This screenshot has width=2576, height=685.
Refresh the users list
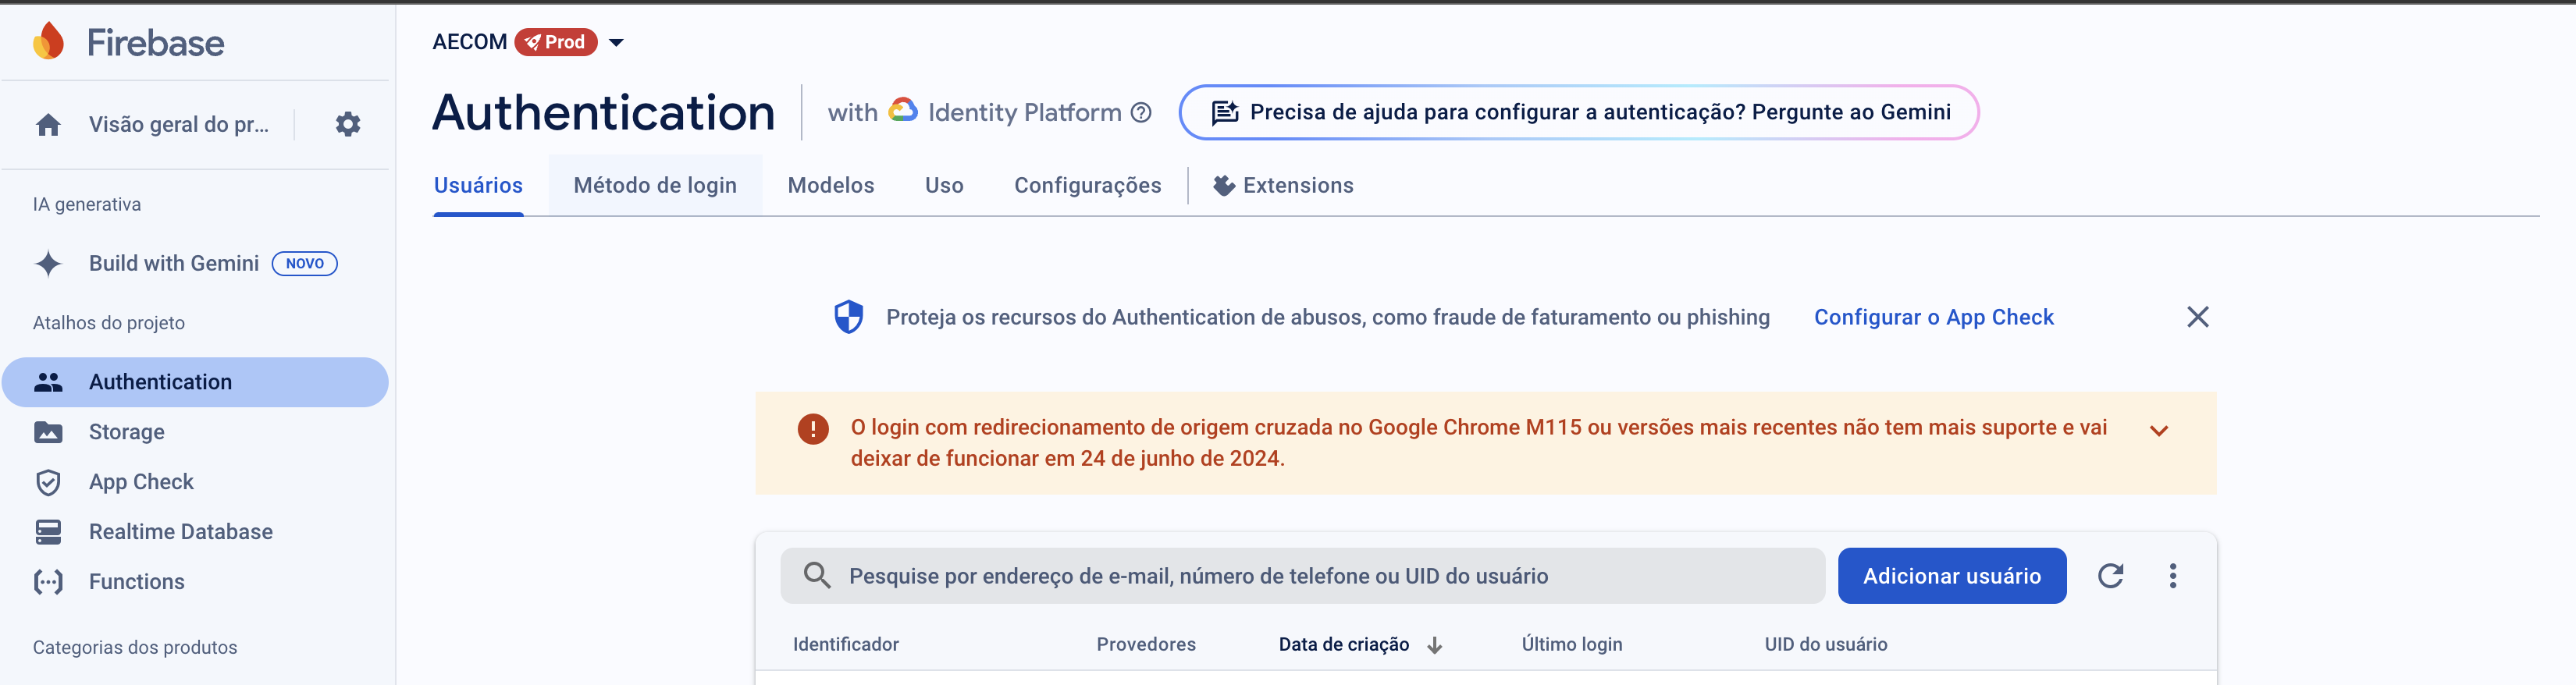[2110, 576]
